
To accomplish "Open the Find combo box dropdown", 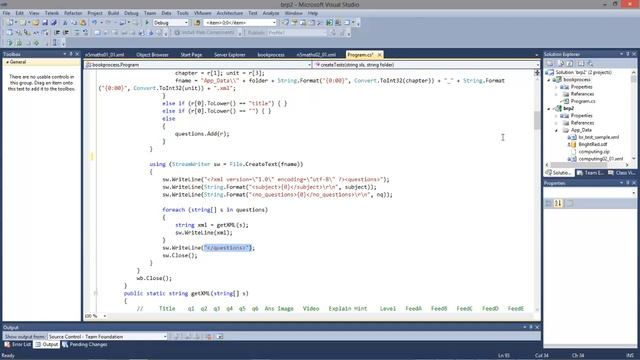I will click(x=274, y=23).
